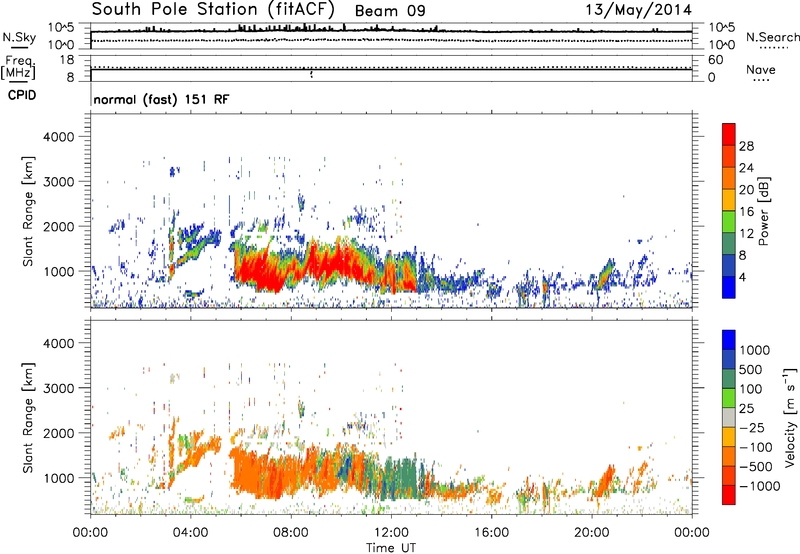The image size is (800, 554).
Task: Click Slant Range [km] label of velocity panel
Action: tap(28, 418)
